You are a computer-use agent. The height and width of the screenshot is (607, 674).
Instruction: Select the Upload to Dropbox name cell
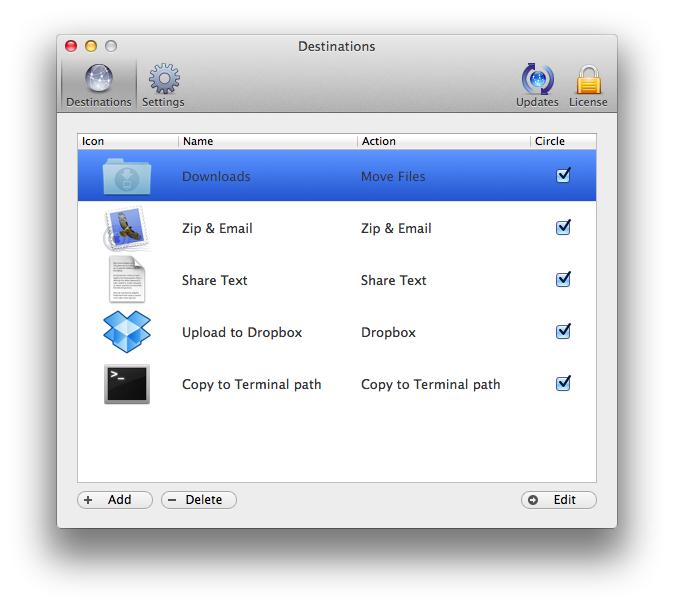[242, 332]
